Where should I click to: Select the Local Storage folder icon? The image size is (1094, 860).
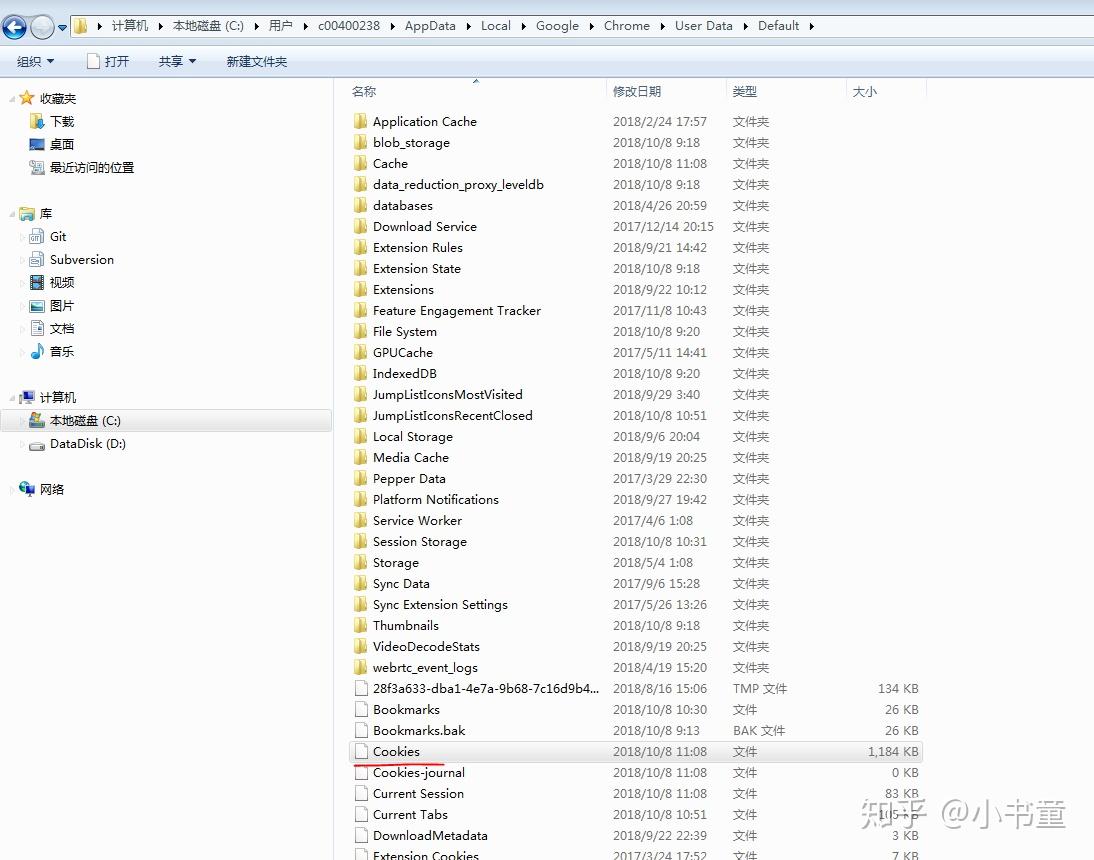click(360, 437)
